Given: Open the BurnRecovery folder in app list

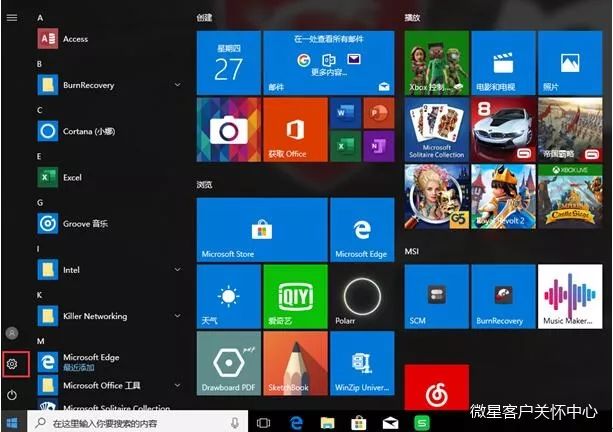Looking at the screenshot, I should 109,85.
